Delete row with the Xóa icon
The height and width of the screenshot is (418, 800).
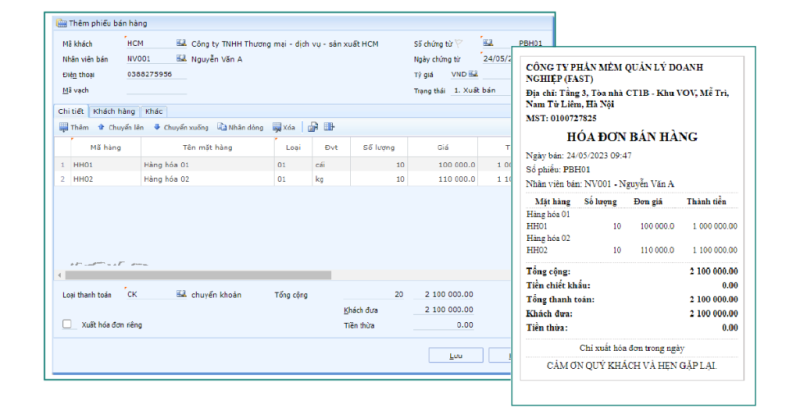(277, 127)
